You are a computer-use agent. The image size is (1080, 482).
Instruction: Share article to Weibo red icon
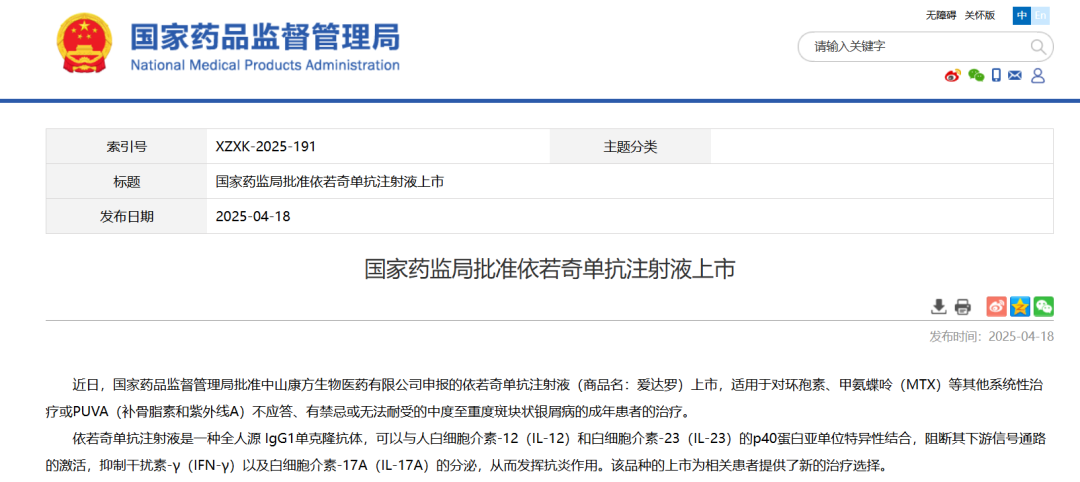(x=996, y=306)
